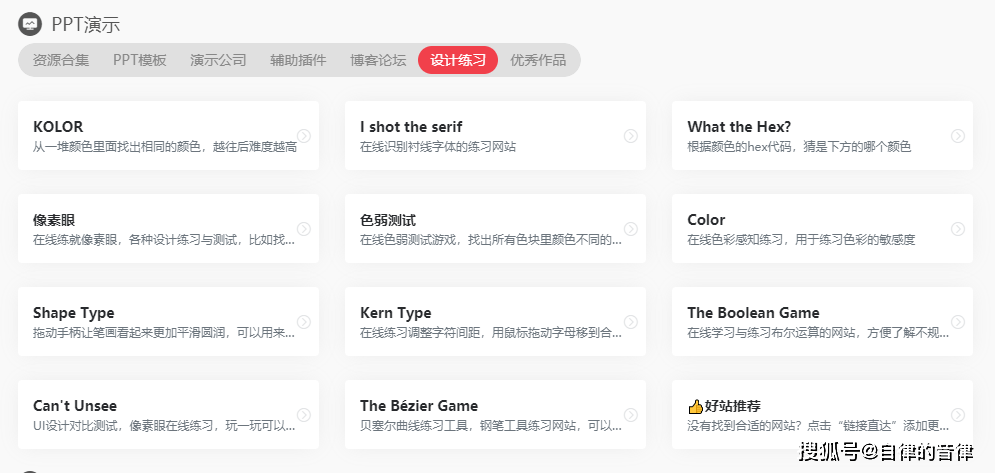Switch to 资源合集 tab
Viewport: 995px width, 473px height.
[61, 60]
